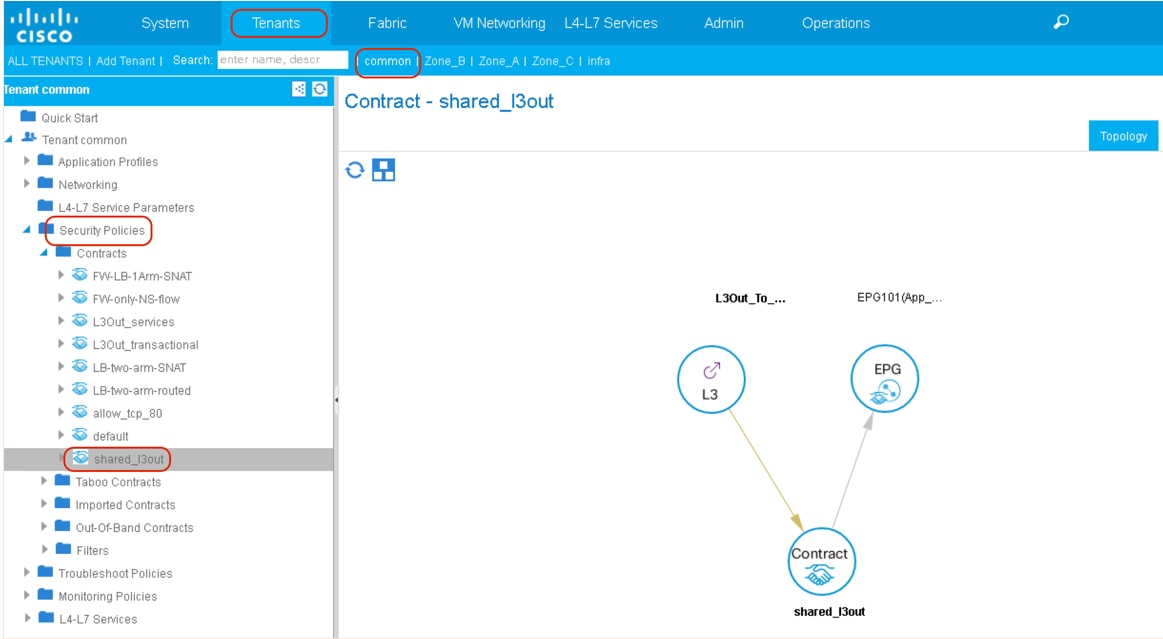This screenshot has width=1163, height=639.
Task: Click the Application Profiles folder icon
Action: pyautogui.click(x=45, y=160)
